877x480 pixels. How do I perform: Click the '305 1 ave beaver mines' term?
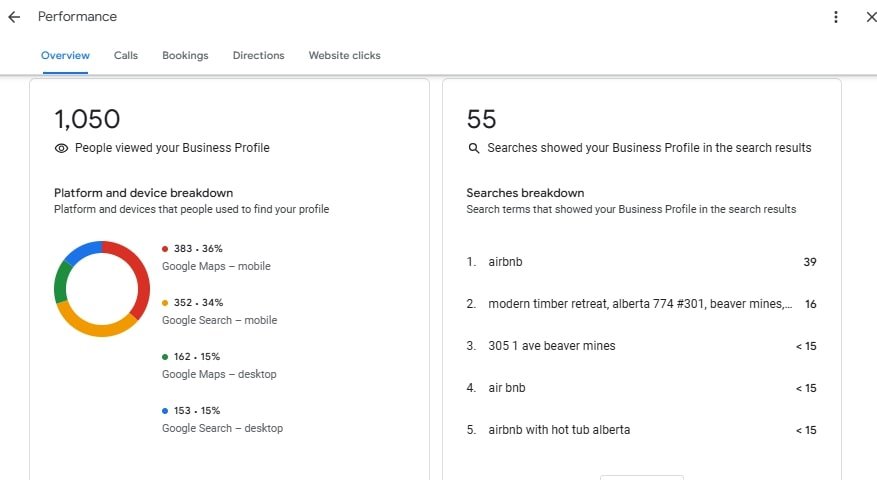pos(552,346)
